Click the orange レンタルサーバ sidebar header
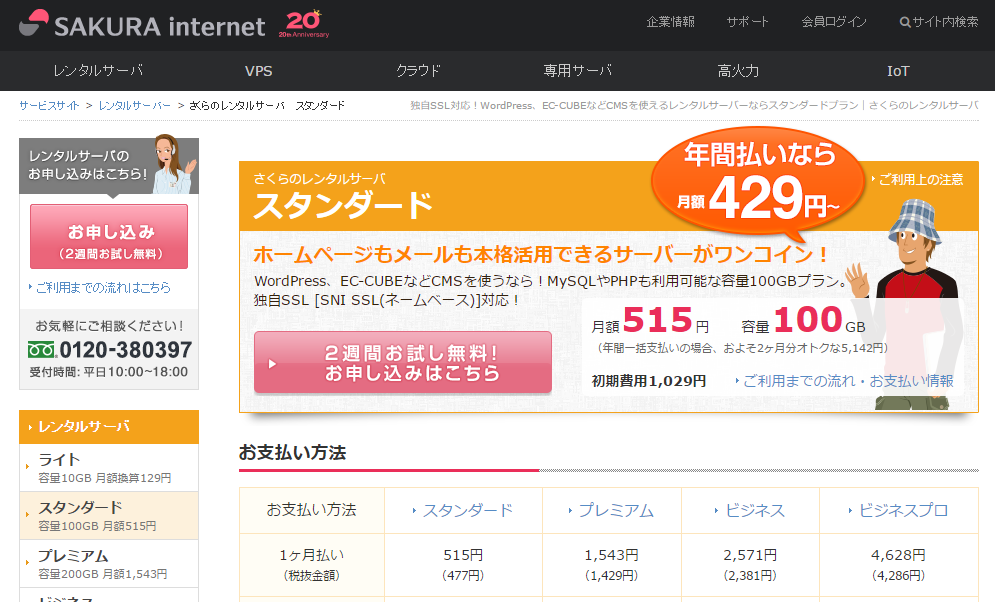 pyautogui.click(x=109, y=427)
